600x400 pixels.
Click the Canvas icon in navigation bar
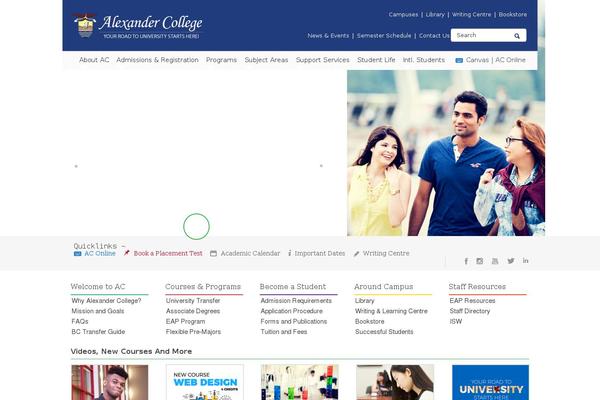point(459,60)
